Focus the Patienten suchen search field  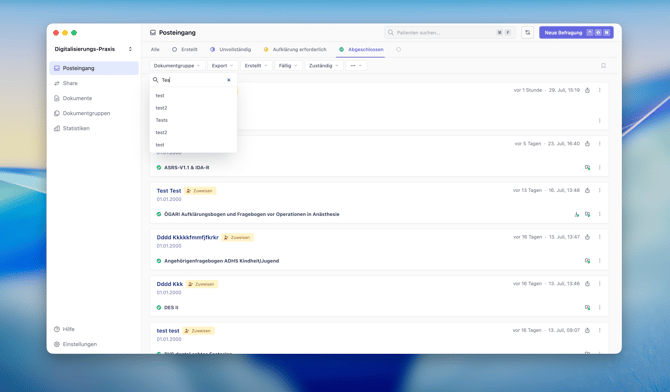tap(450, 32)
